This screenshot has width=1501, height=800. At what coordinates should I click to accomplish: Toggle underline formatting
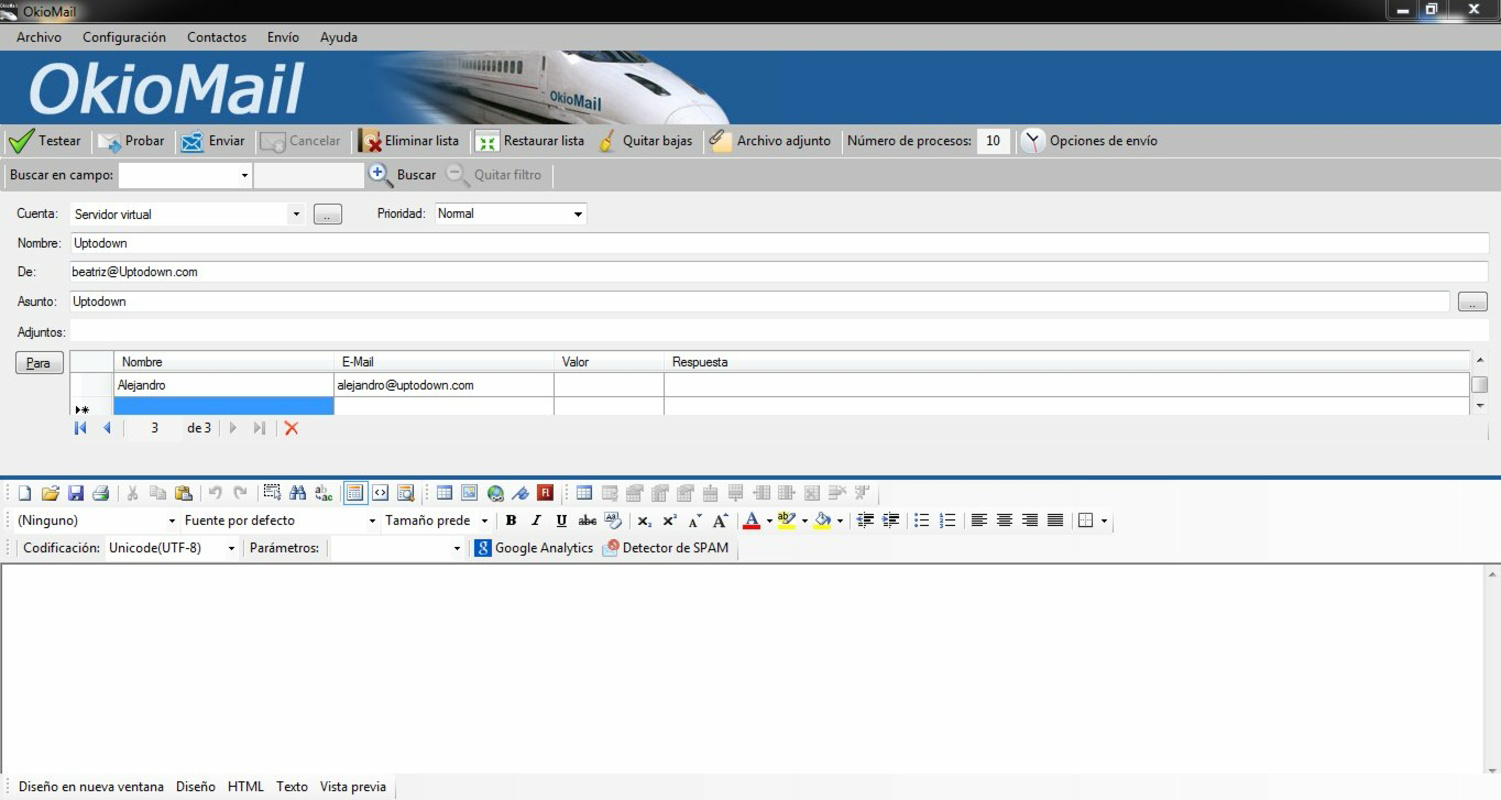(x=561, y=521)
